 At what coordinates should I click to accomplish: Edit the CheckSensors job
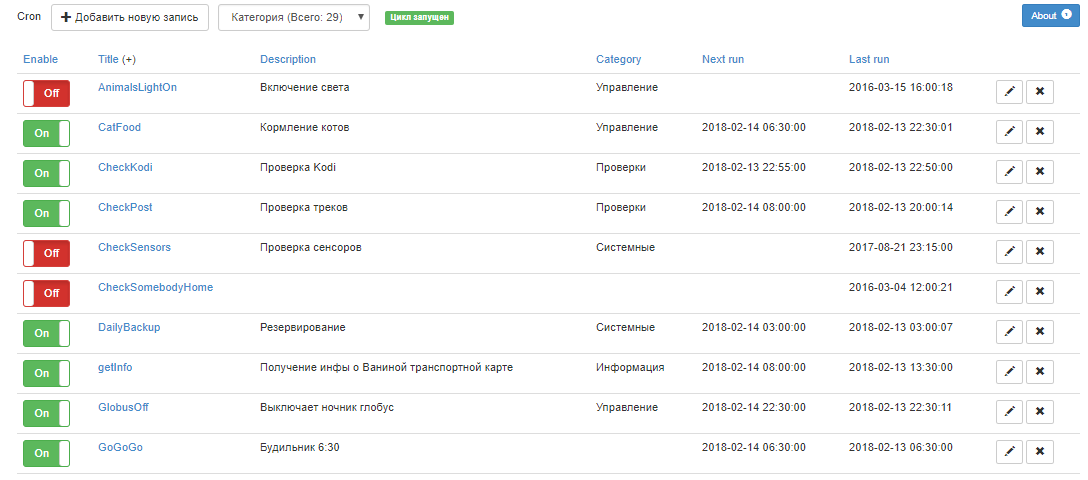pos(1010,252)
